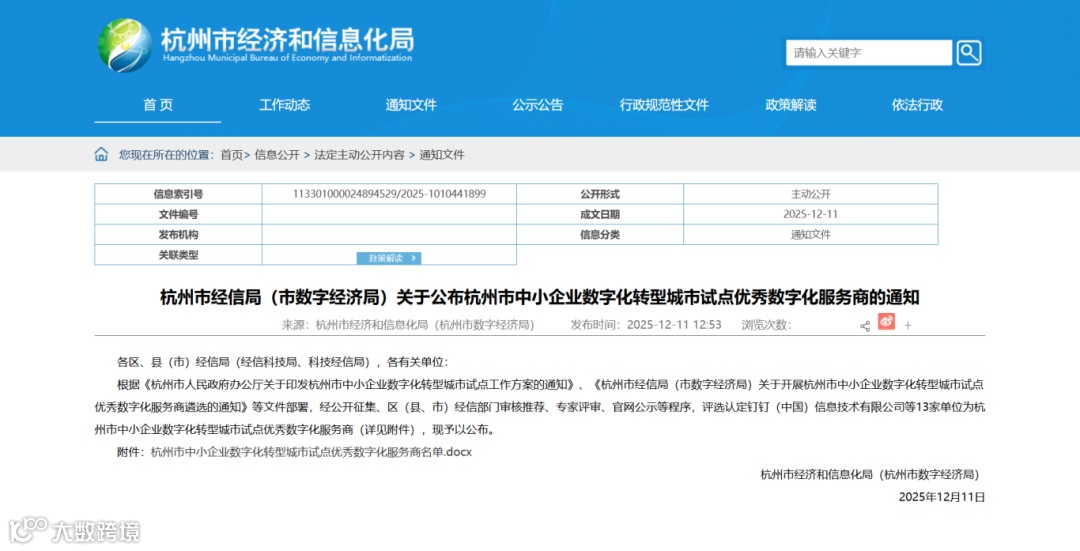The height and width of the screenshot is (551, 1080).
Task: Click the 信息索引号 label cell
Action: pos(178,194)
